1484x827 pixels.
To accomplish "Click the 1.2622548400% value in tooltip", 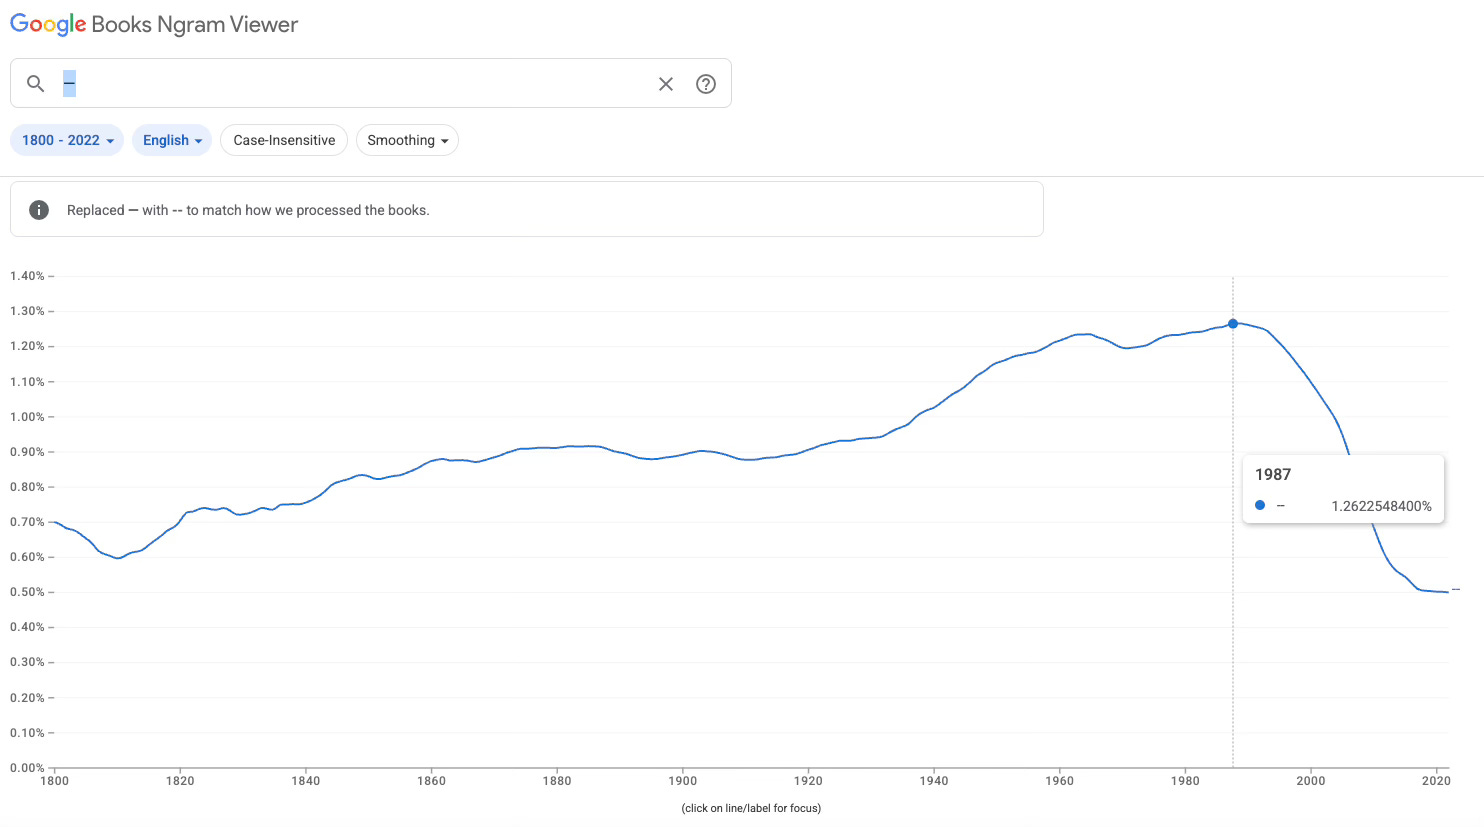I will [1381, 506].
